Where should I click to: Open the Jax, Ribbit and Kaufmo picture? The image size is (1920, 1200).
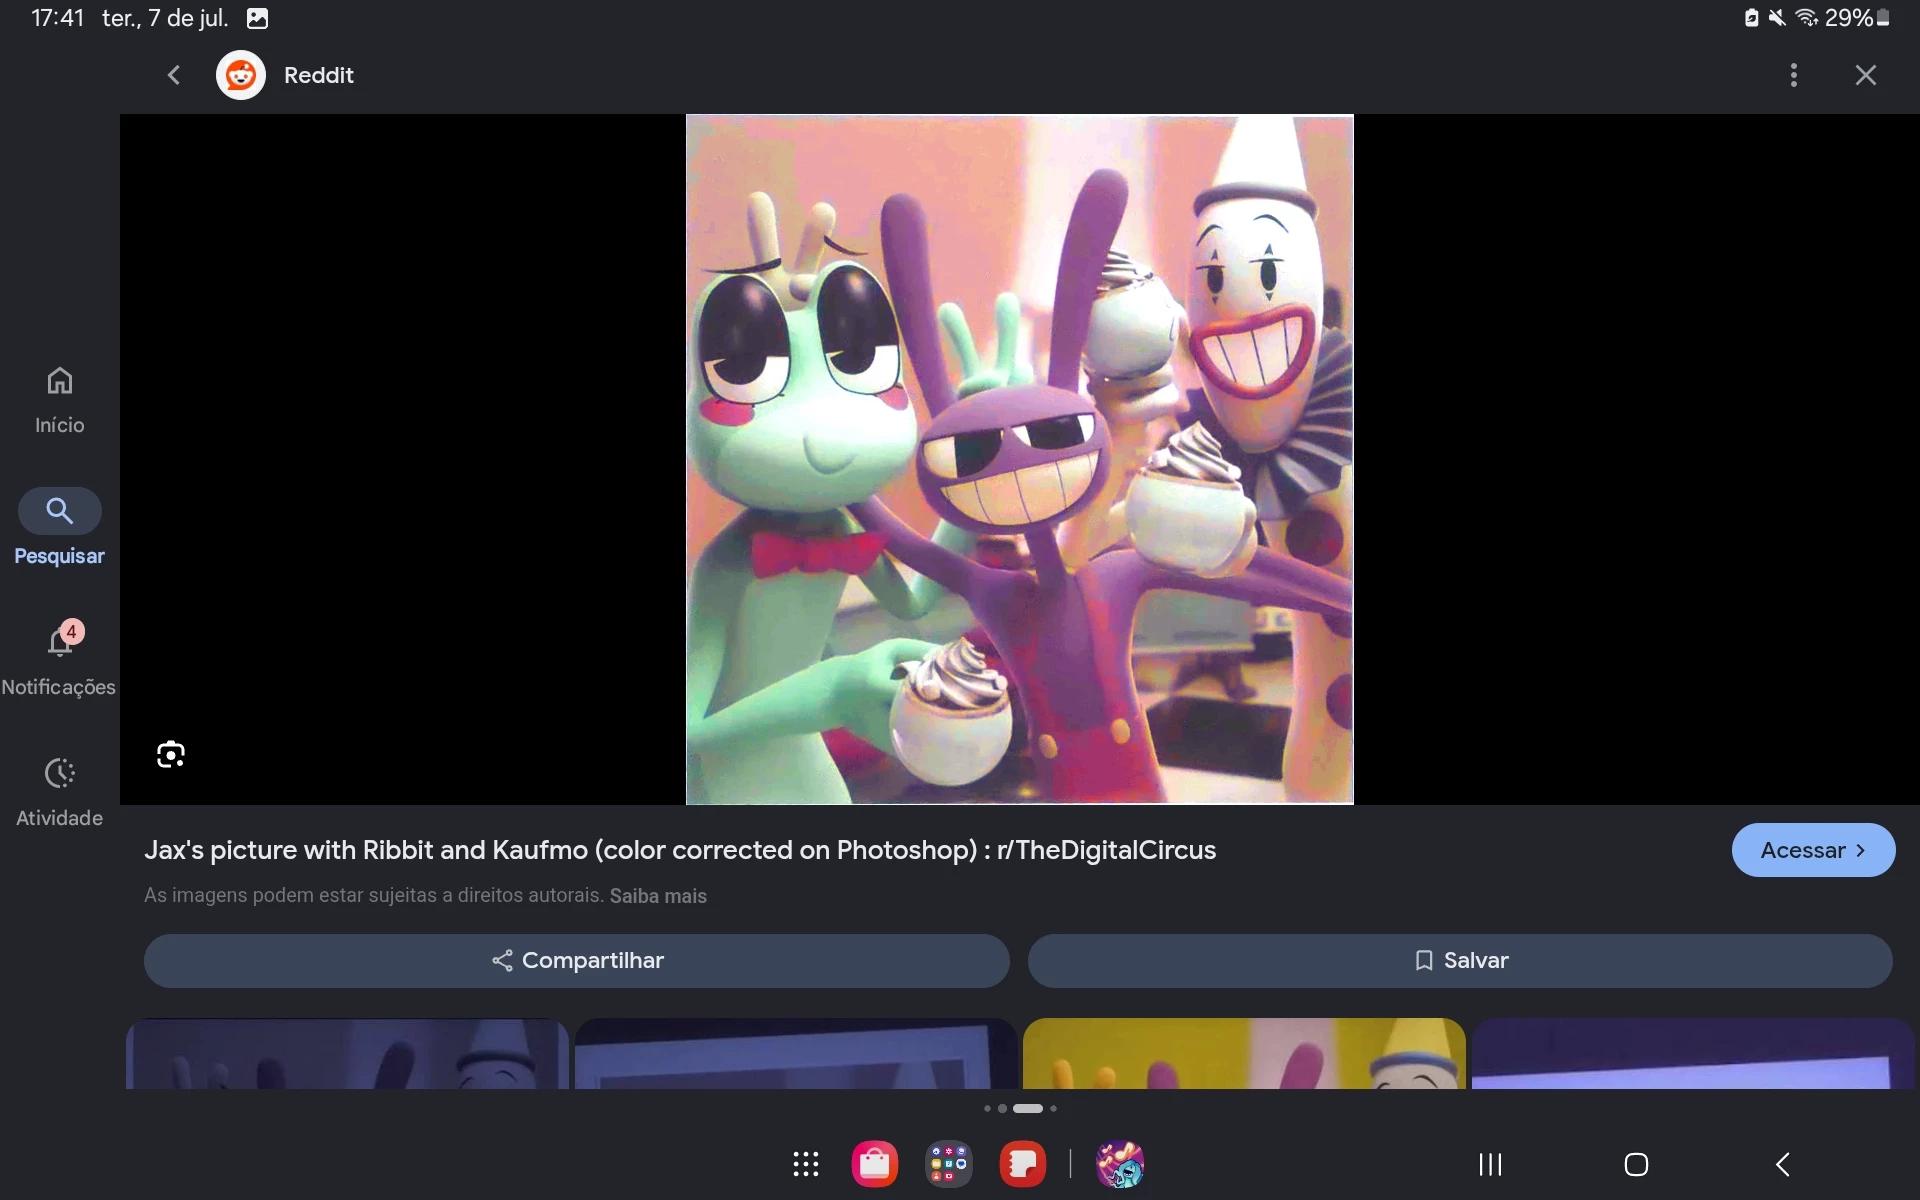1020,459
